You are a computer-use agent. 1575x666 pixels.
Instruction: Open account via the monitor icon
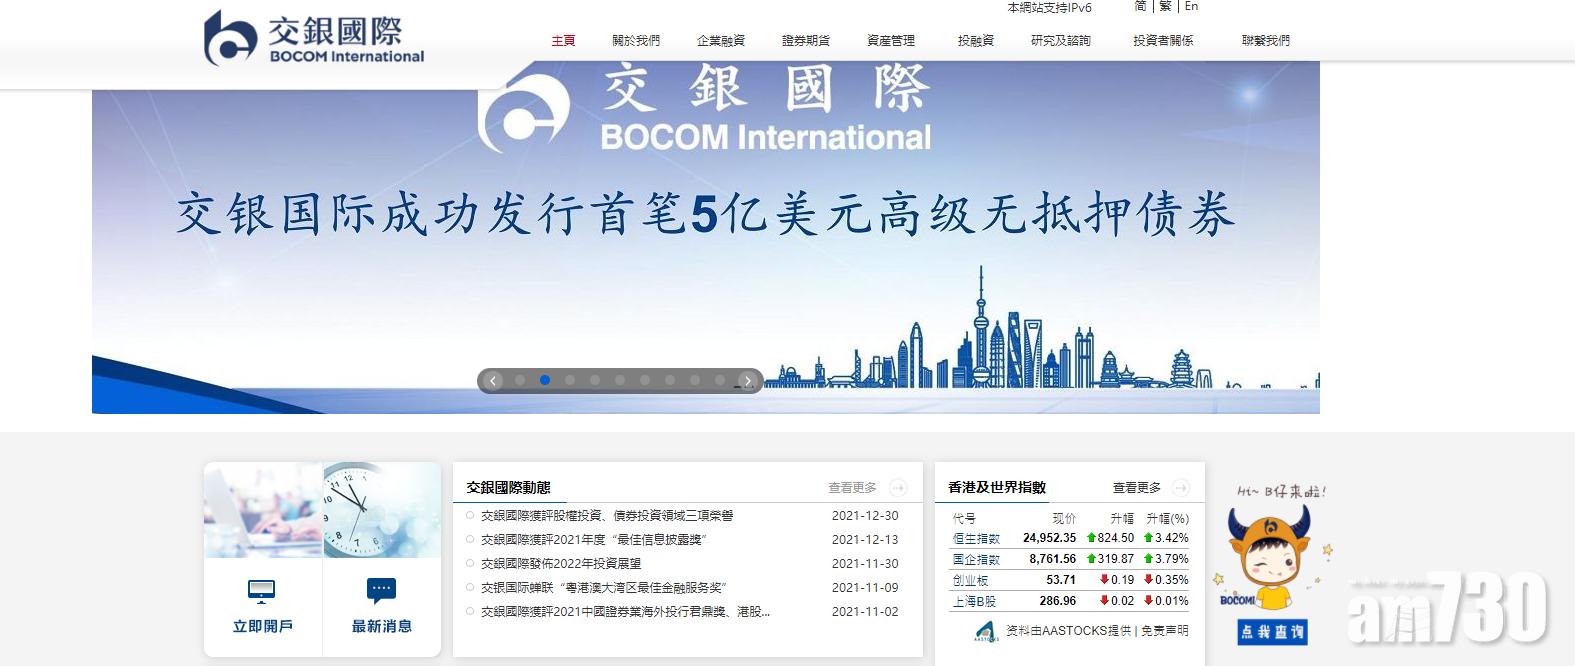point(261,591)
